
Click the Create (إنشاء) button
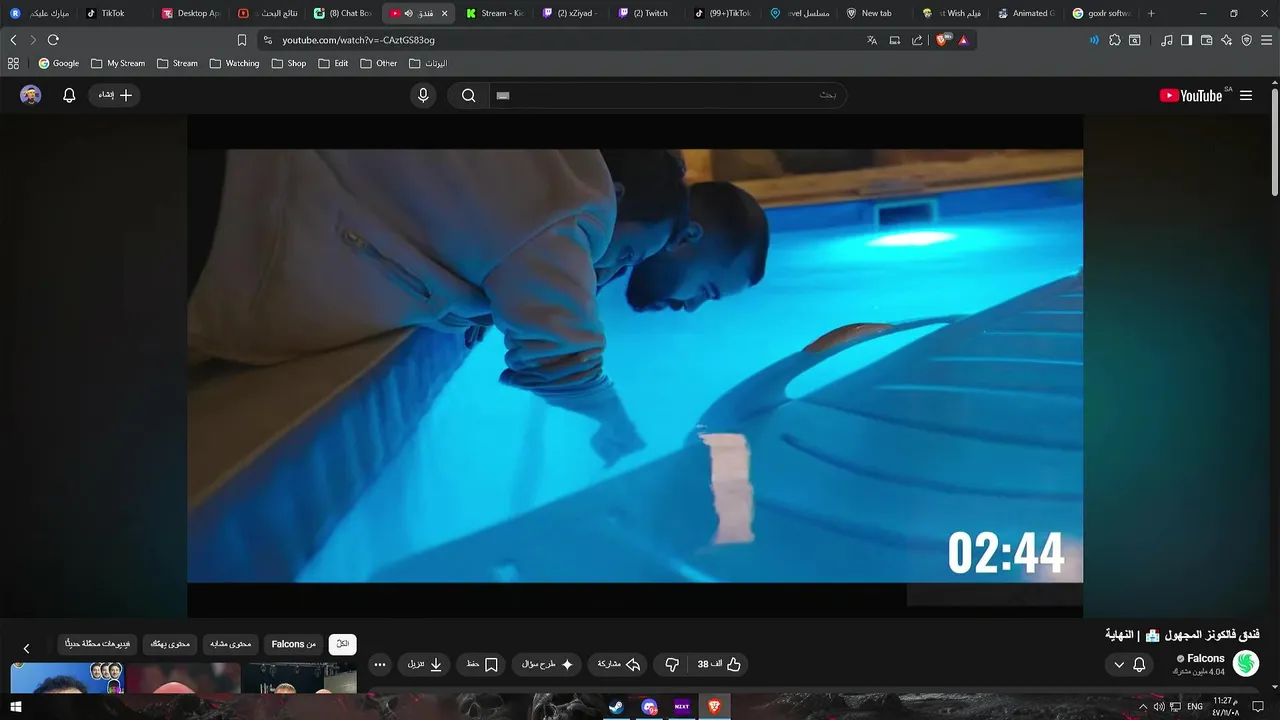click(x=114, y=95)
